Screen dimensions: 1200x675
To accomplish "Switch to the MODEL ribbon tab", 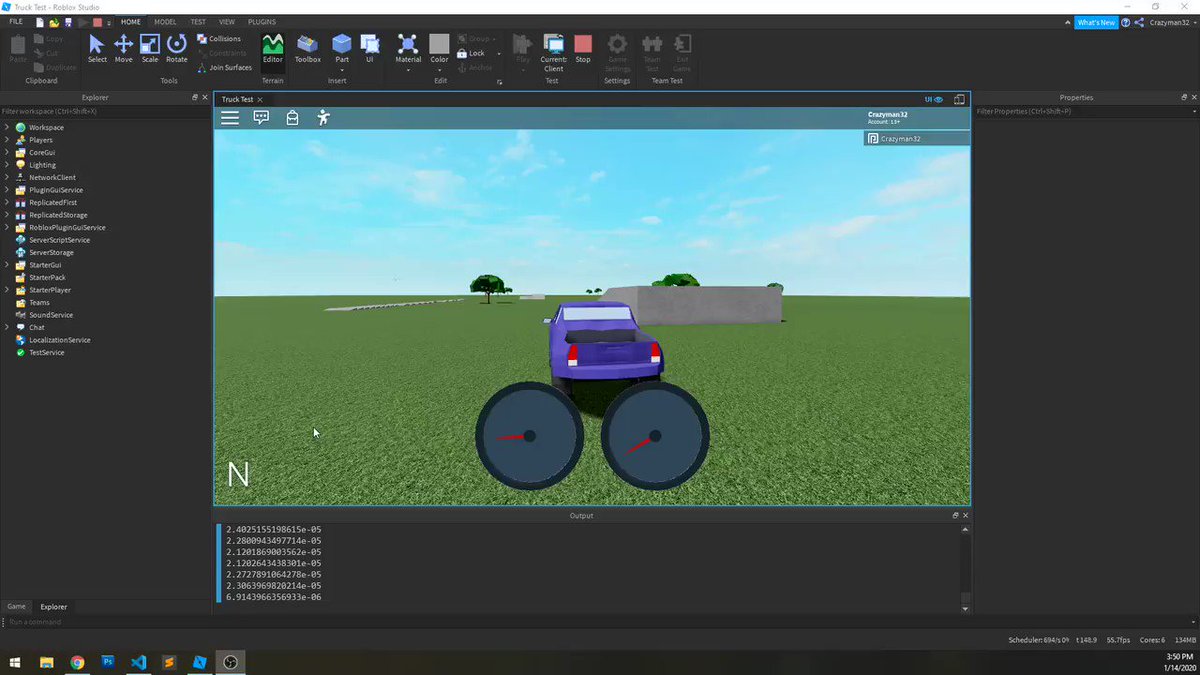I will point(165,21).
